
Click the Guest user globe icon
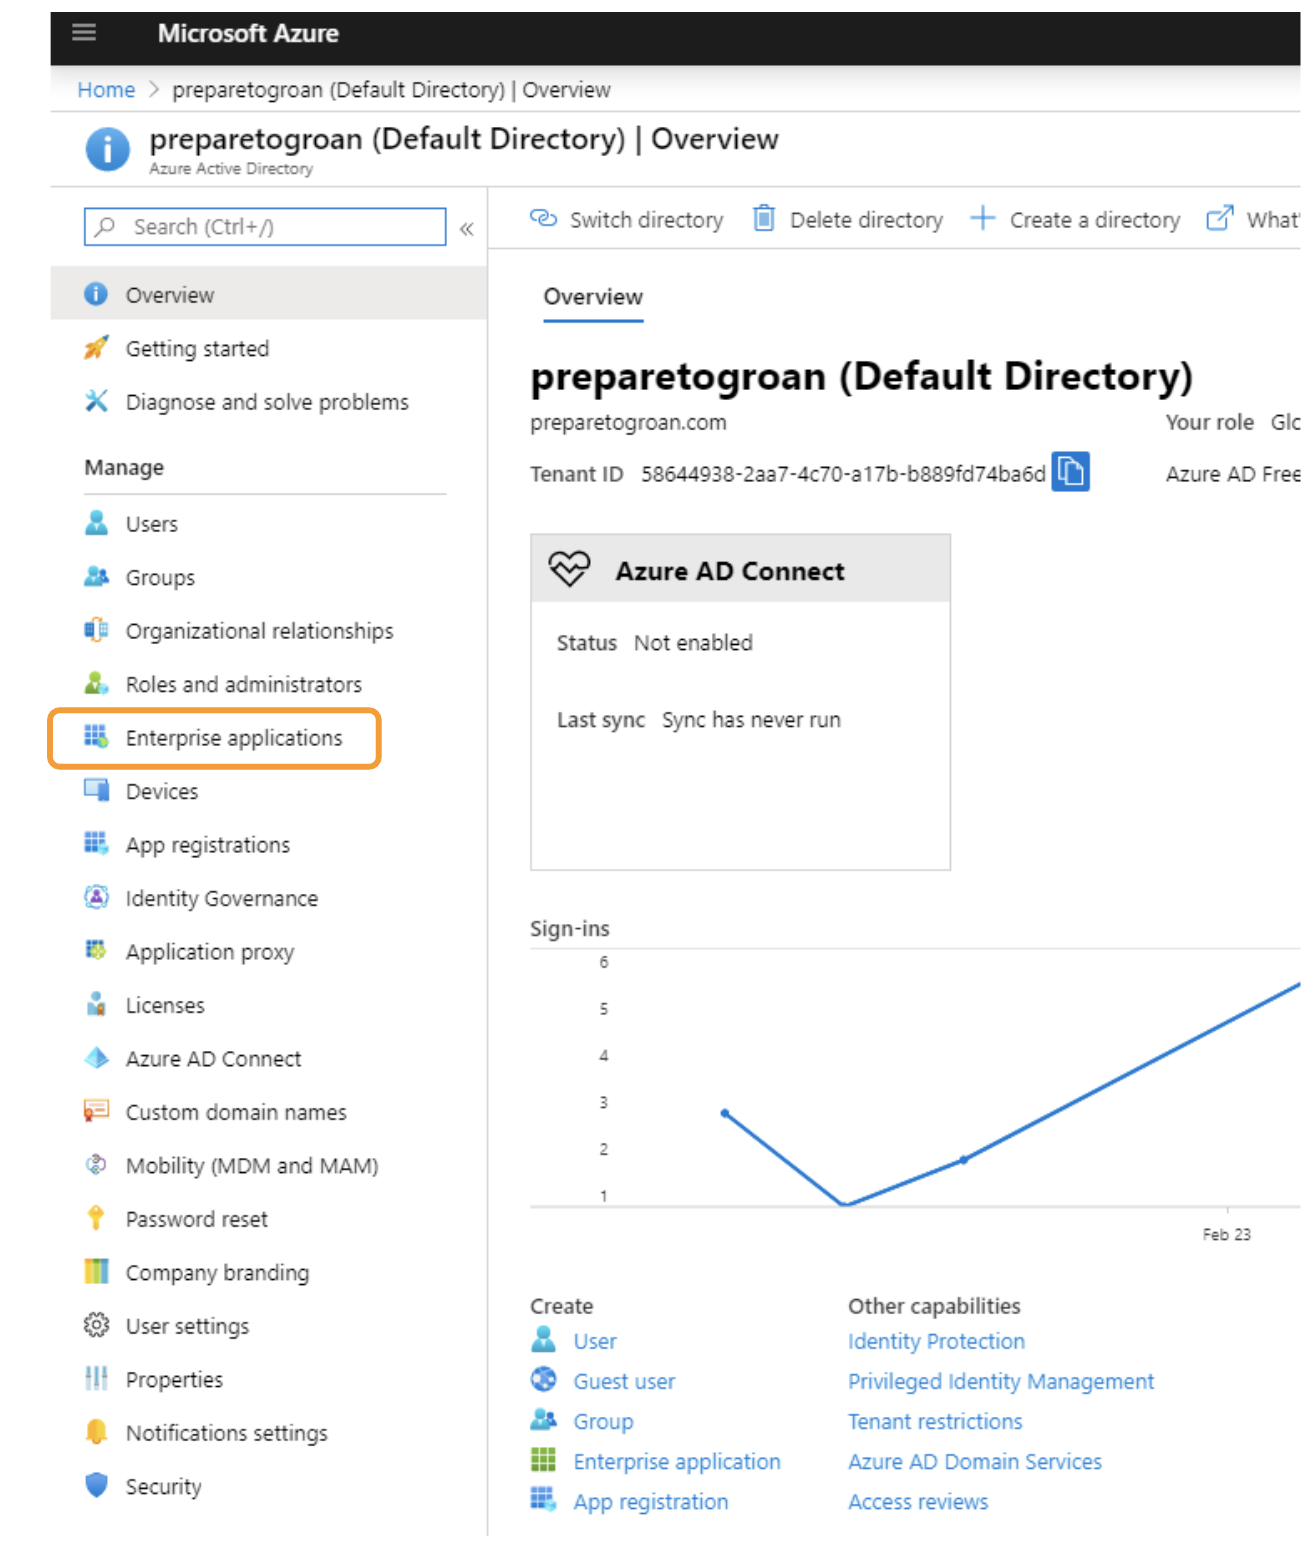[543, 1380]
